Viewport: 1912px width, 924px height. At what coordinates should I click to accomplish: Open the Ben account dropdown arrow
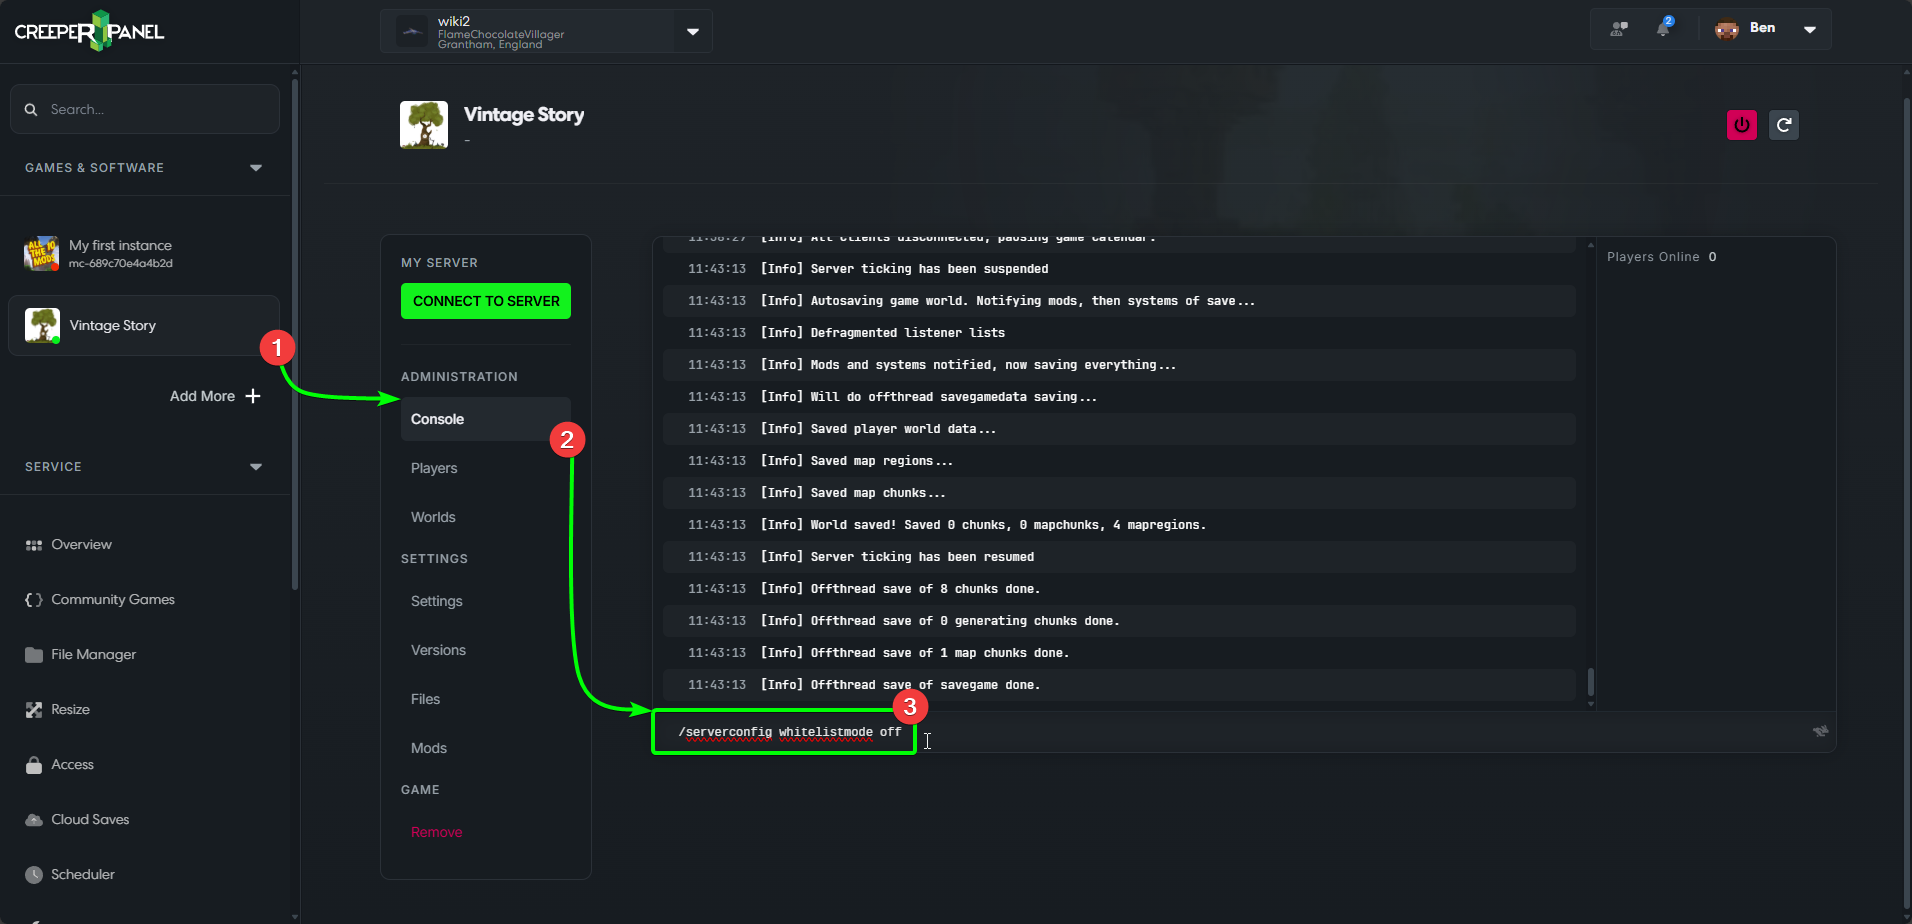tap(1810, 29)
